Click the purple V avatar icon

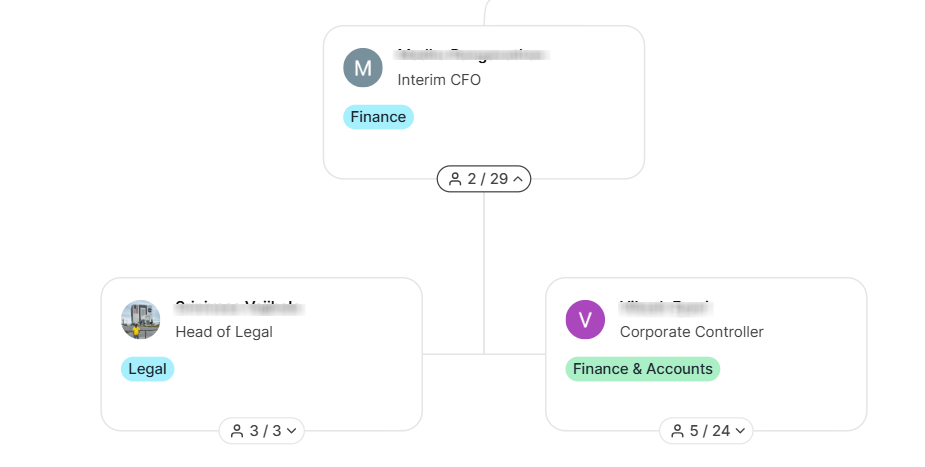pos(585,320)
